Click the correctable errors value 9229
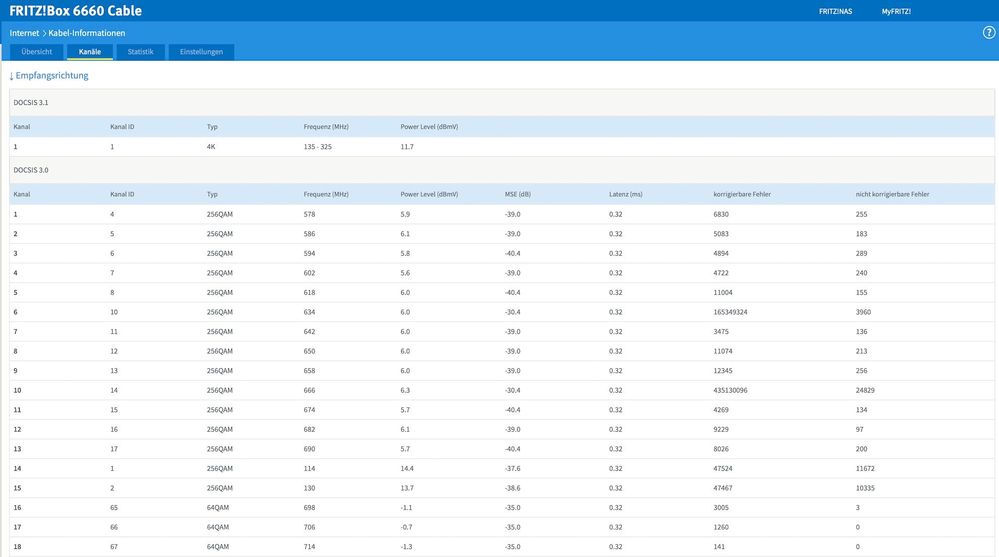The height and width of the screenshot is (557, 999). 721,430
